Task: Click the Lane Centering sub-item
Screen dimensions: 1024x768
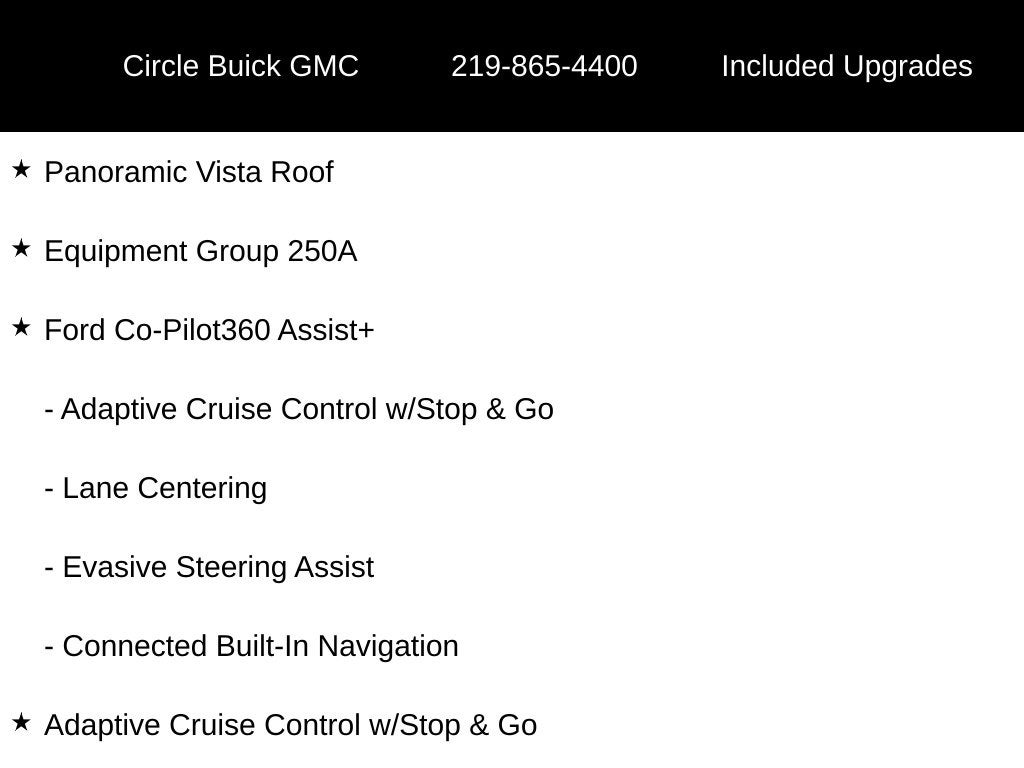Action: (155, 489)
